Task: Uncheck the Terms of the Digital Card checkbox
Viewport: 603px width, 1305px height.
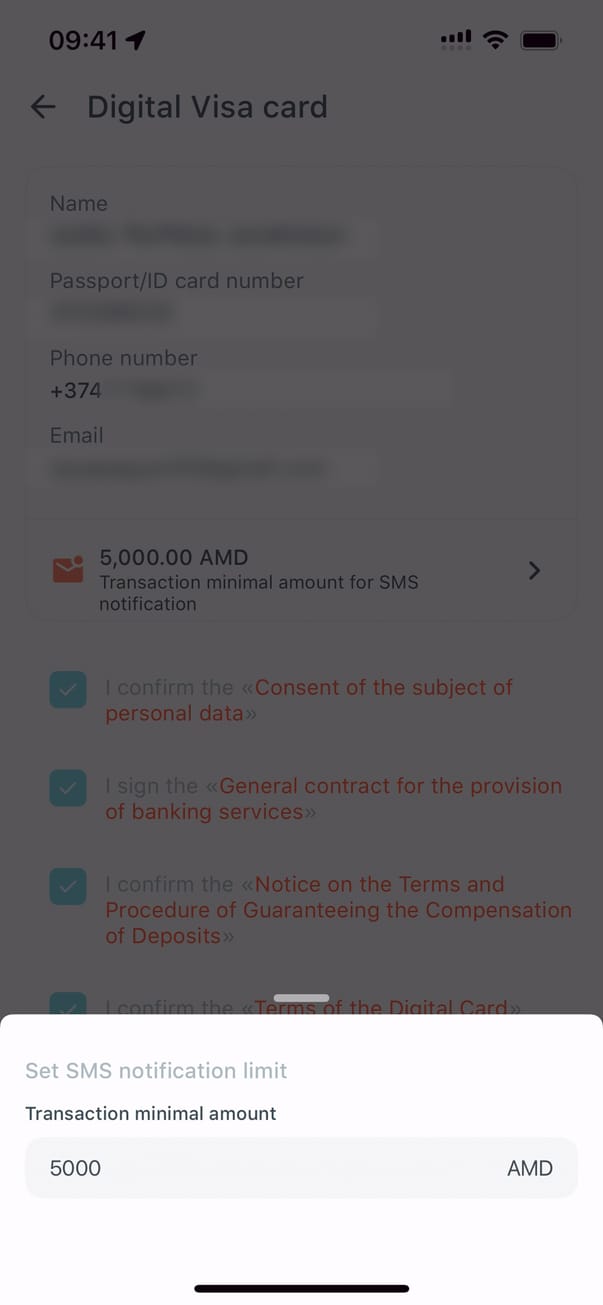Action: click(68, 1004)
